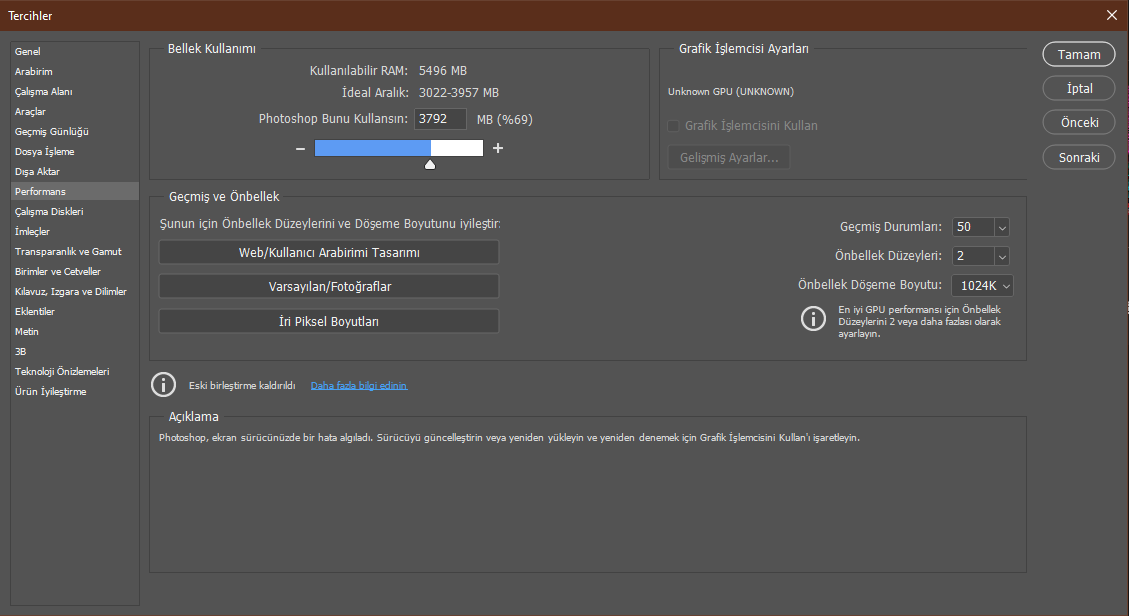
Task: Select 3B in the sidebar
Action: point(75,352)
